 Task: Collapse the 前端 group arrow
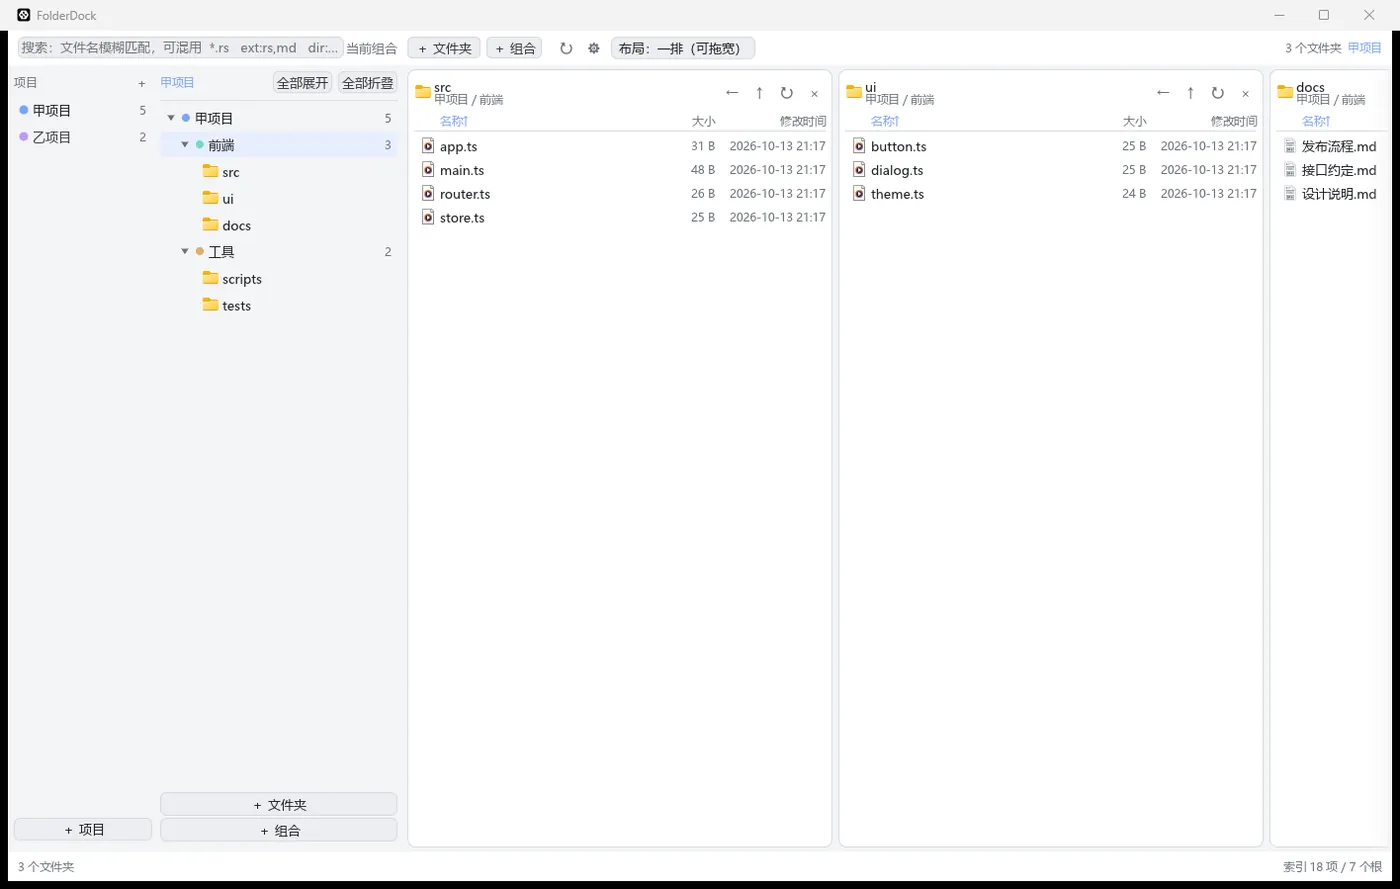click(x=185, y=145)
